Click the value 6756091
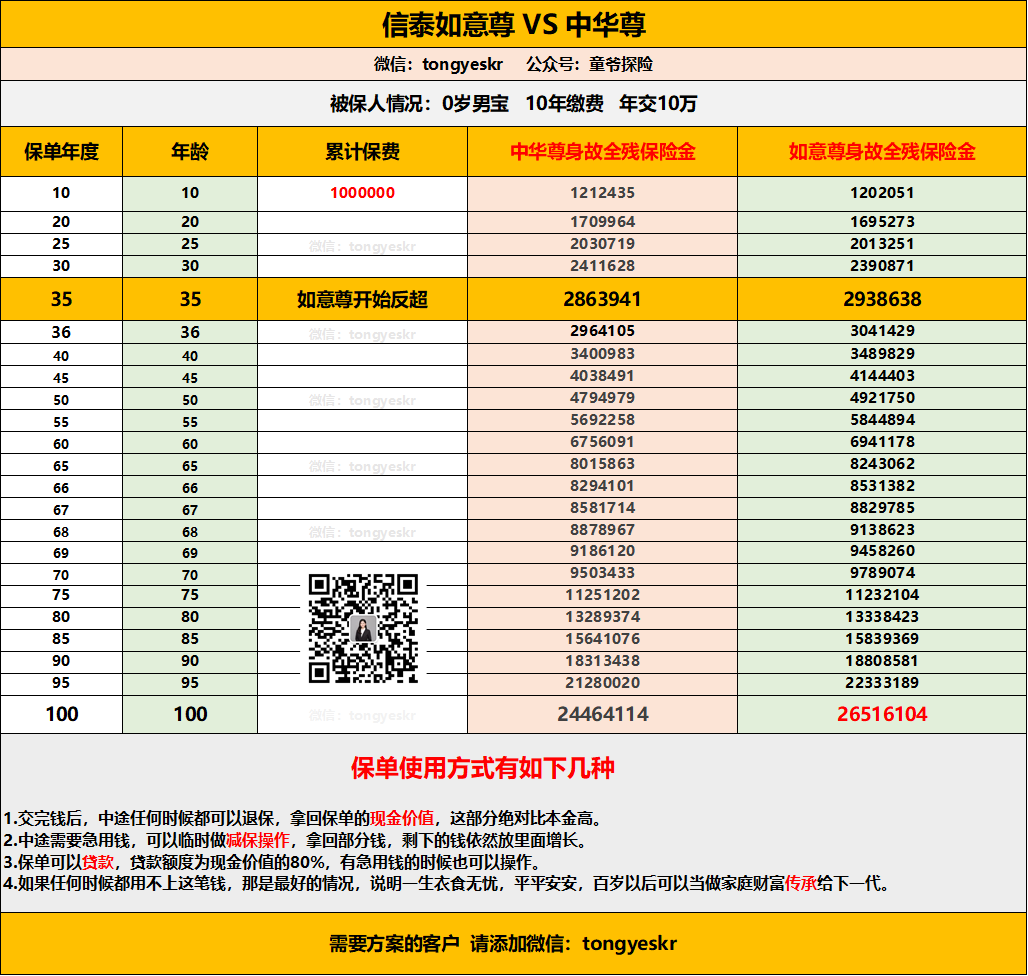Image resolution: width=1028 pixels, height=976 pixels. [x=603, y=442]
